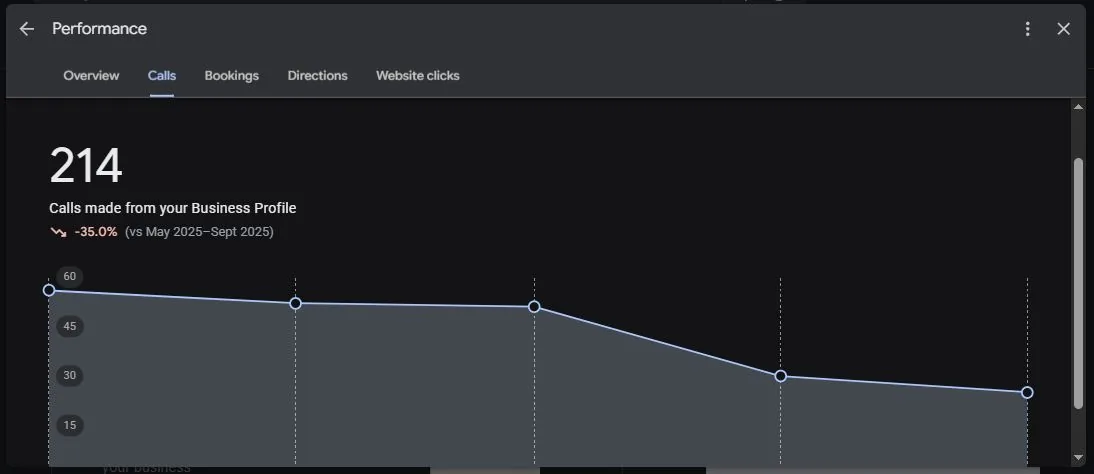Viewport: 1094px width, 474px height.
Task: Switch to the Website clicks tab
Action: click(x=418, y=75)
